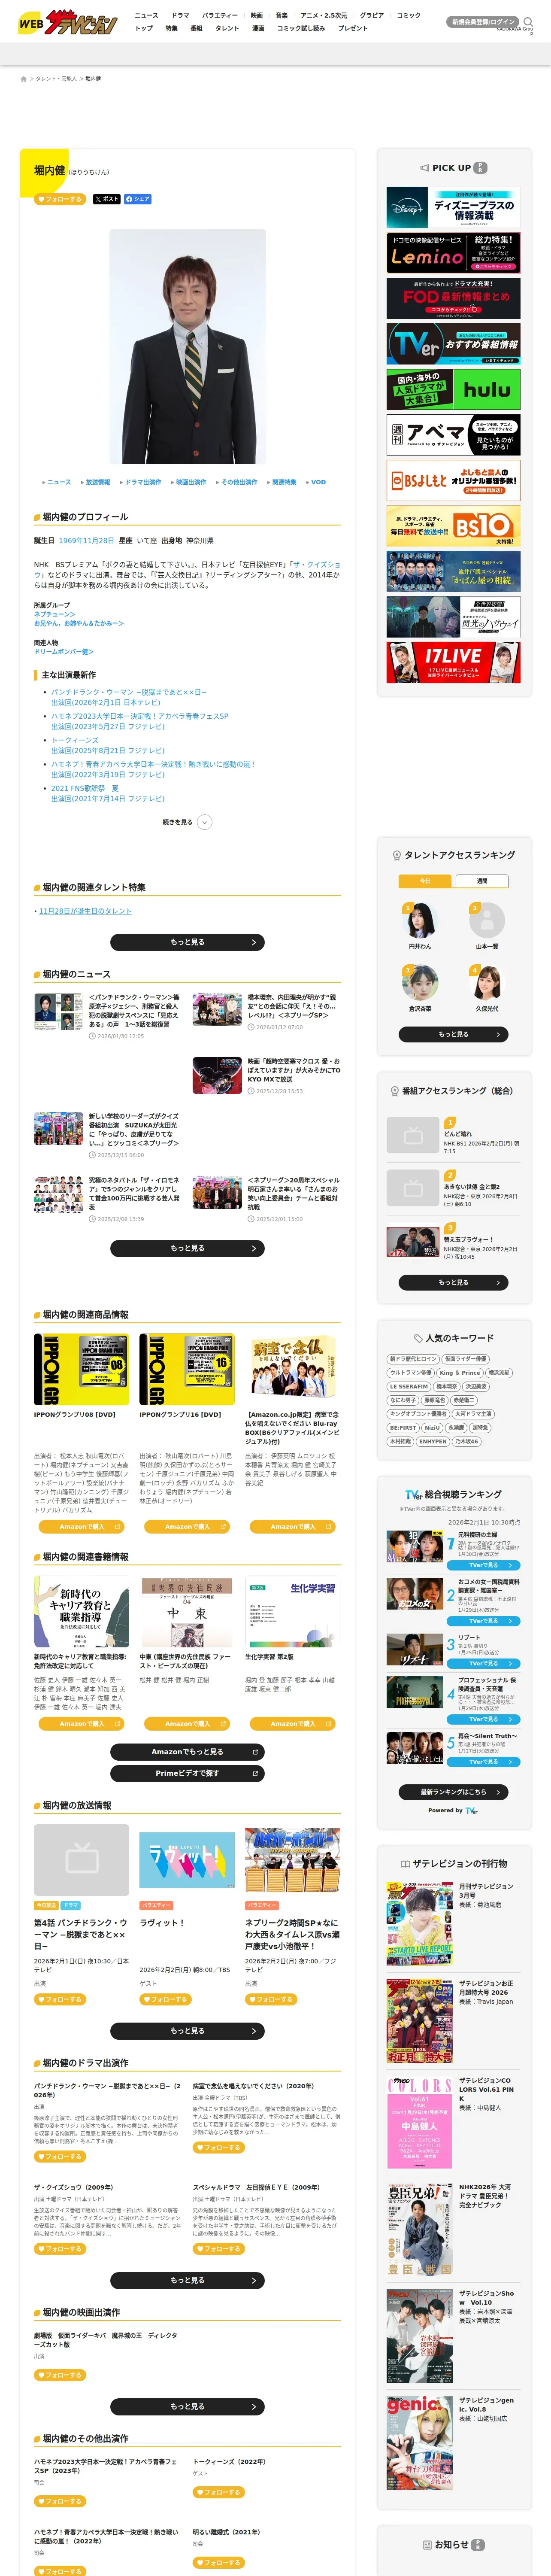
Task: Click もっと見る under 堀内健のニュース
Action: click(187, 1248)
